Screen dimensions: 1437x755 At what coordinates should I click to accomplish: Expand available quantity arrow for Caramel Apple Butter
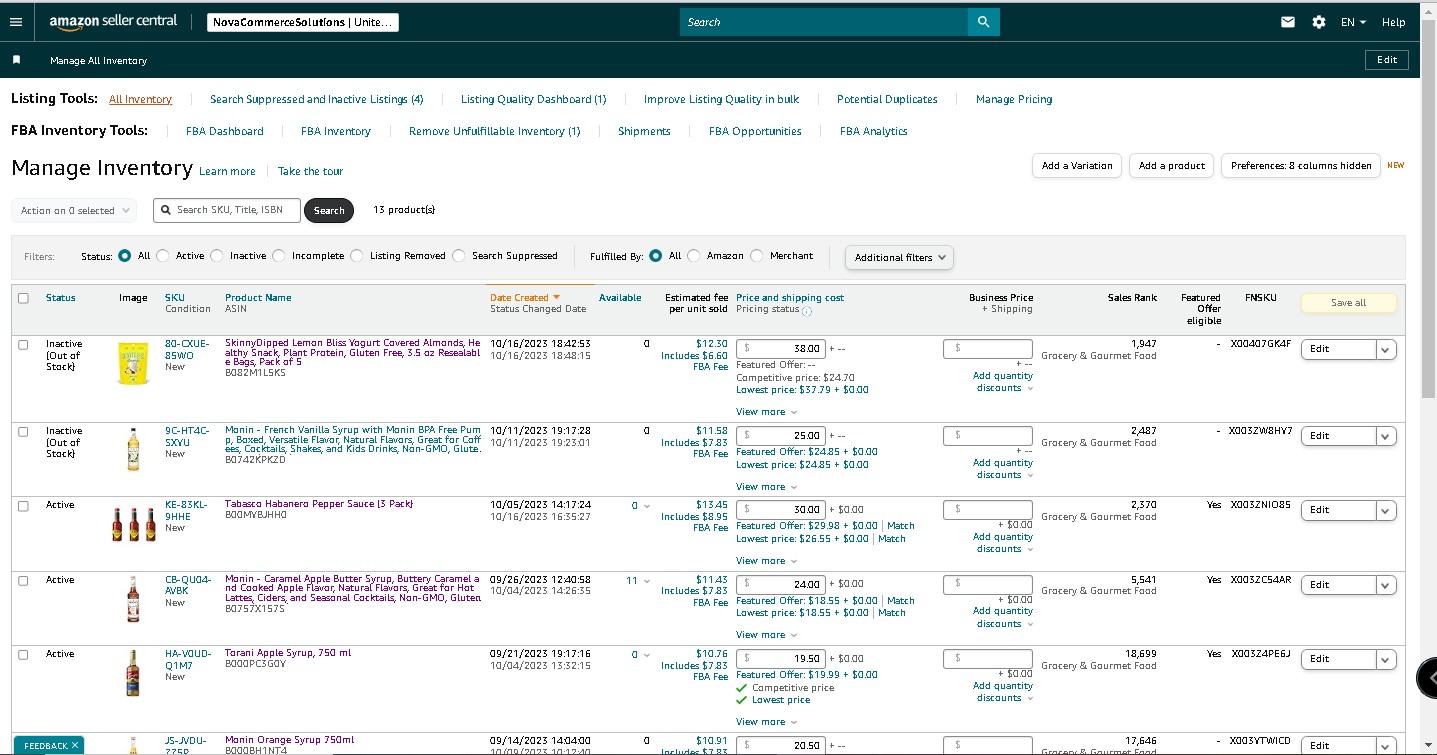coord(646,581)
